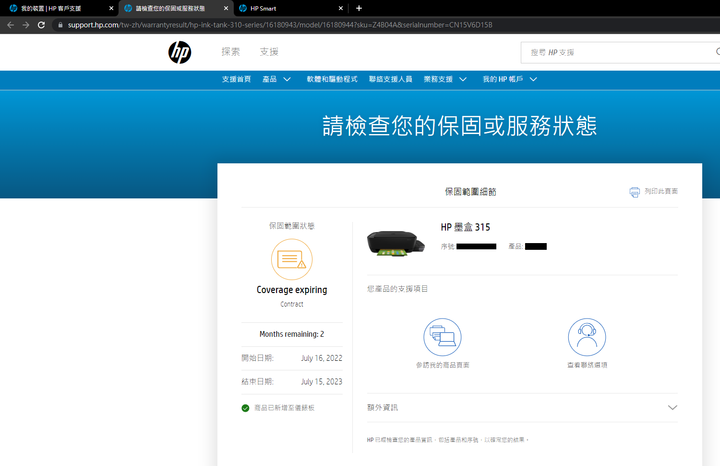Go to 支援首頁
The height and width of the screenshot is (466, 720).
pos(236,79)
